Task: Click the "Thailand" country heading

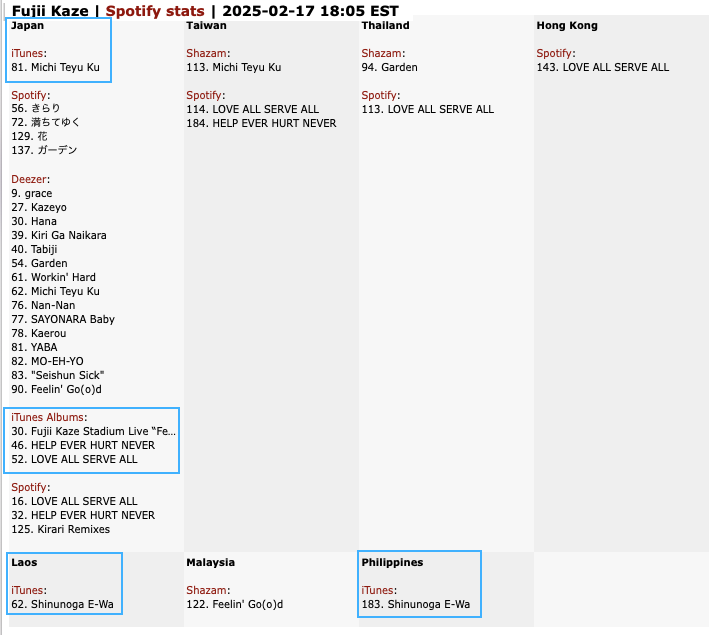Action: pos(385,25)
